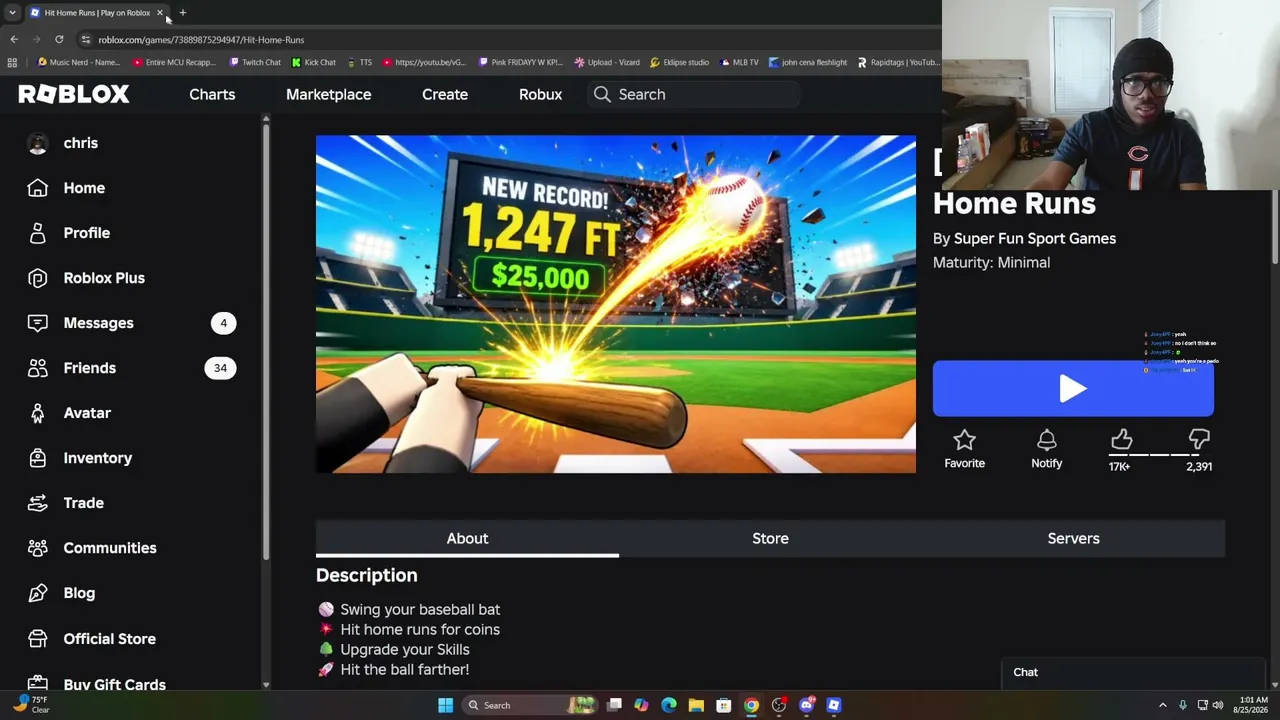Click the Inventory bag icon
1280x720 pixels.
(x=37, y=458)
